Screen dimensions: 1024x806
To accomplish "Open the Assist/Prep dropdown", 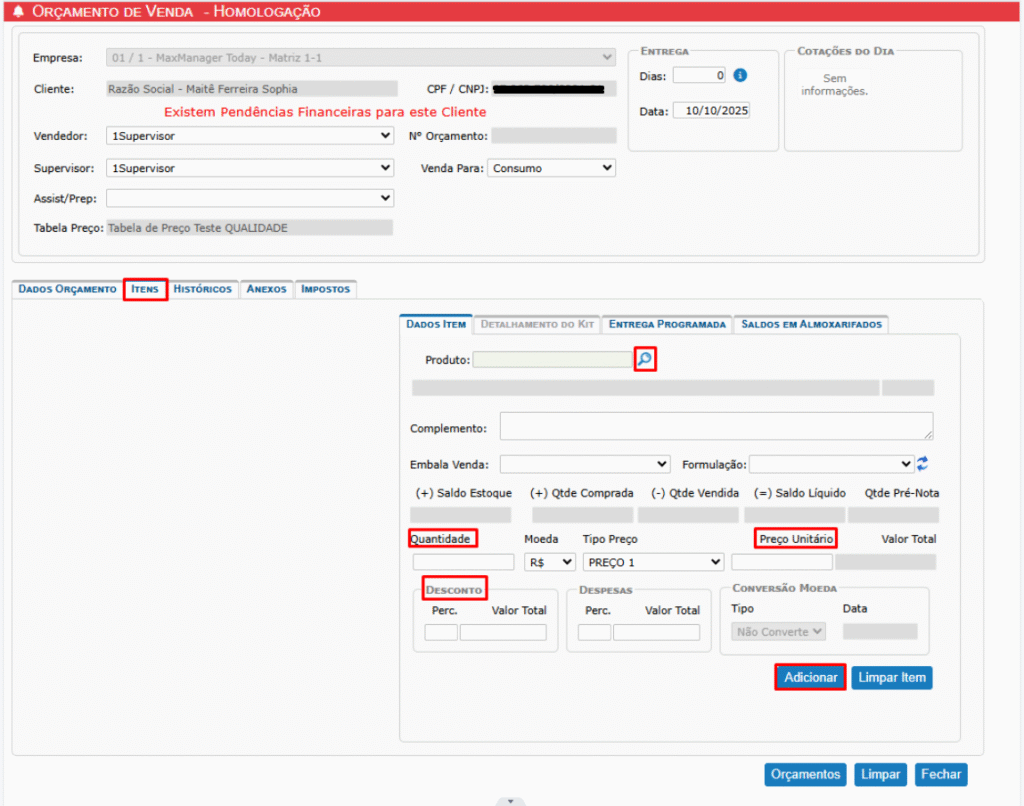I will (x=249, y=198).
